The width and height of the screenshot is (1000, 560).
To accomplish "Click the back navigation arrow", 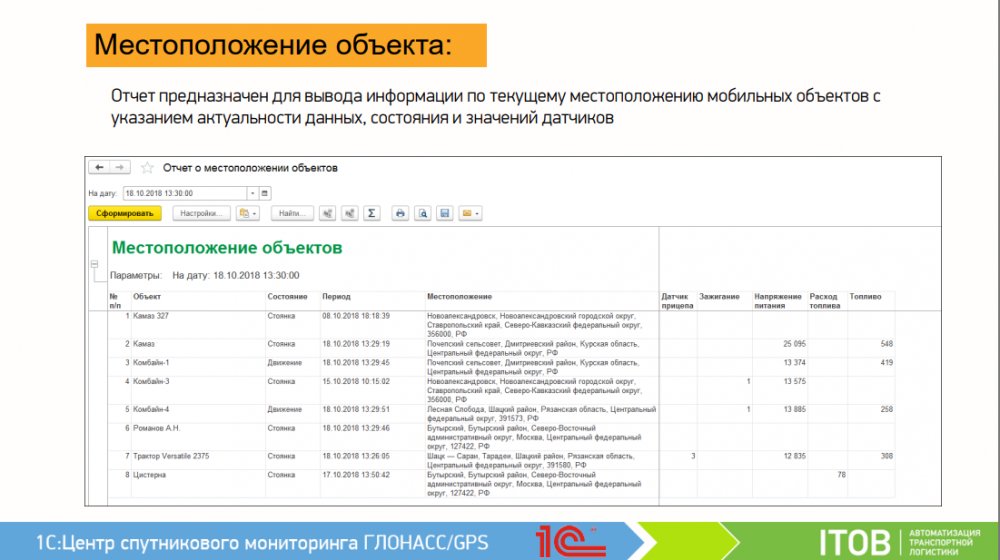I will click(x=99, y=168).
